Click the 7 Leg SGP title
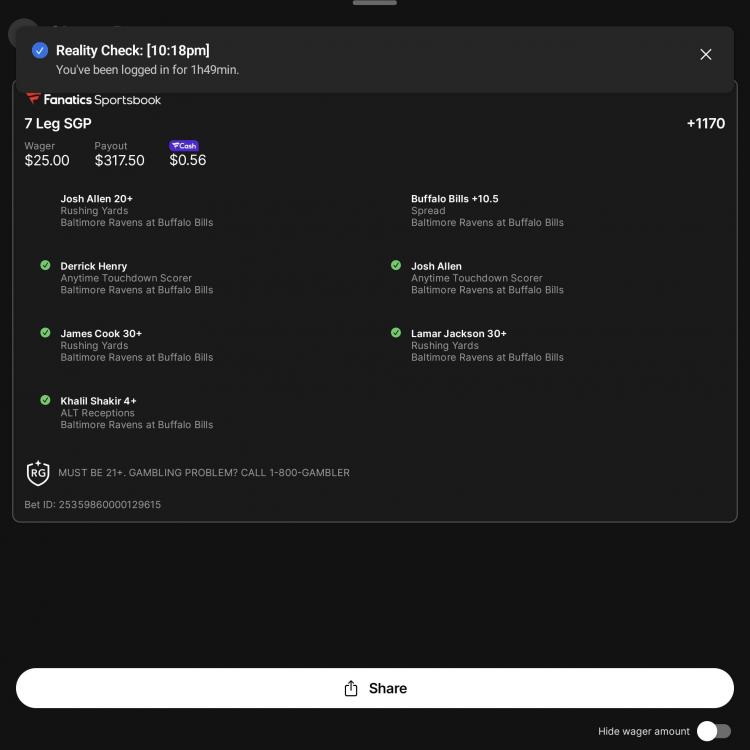This screenshot has height=750, width=750. click(58, 124)
